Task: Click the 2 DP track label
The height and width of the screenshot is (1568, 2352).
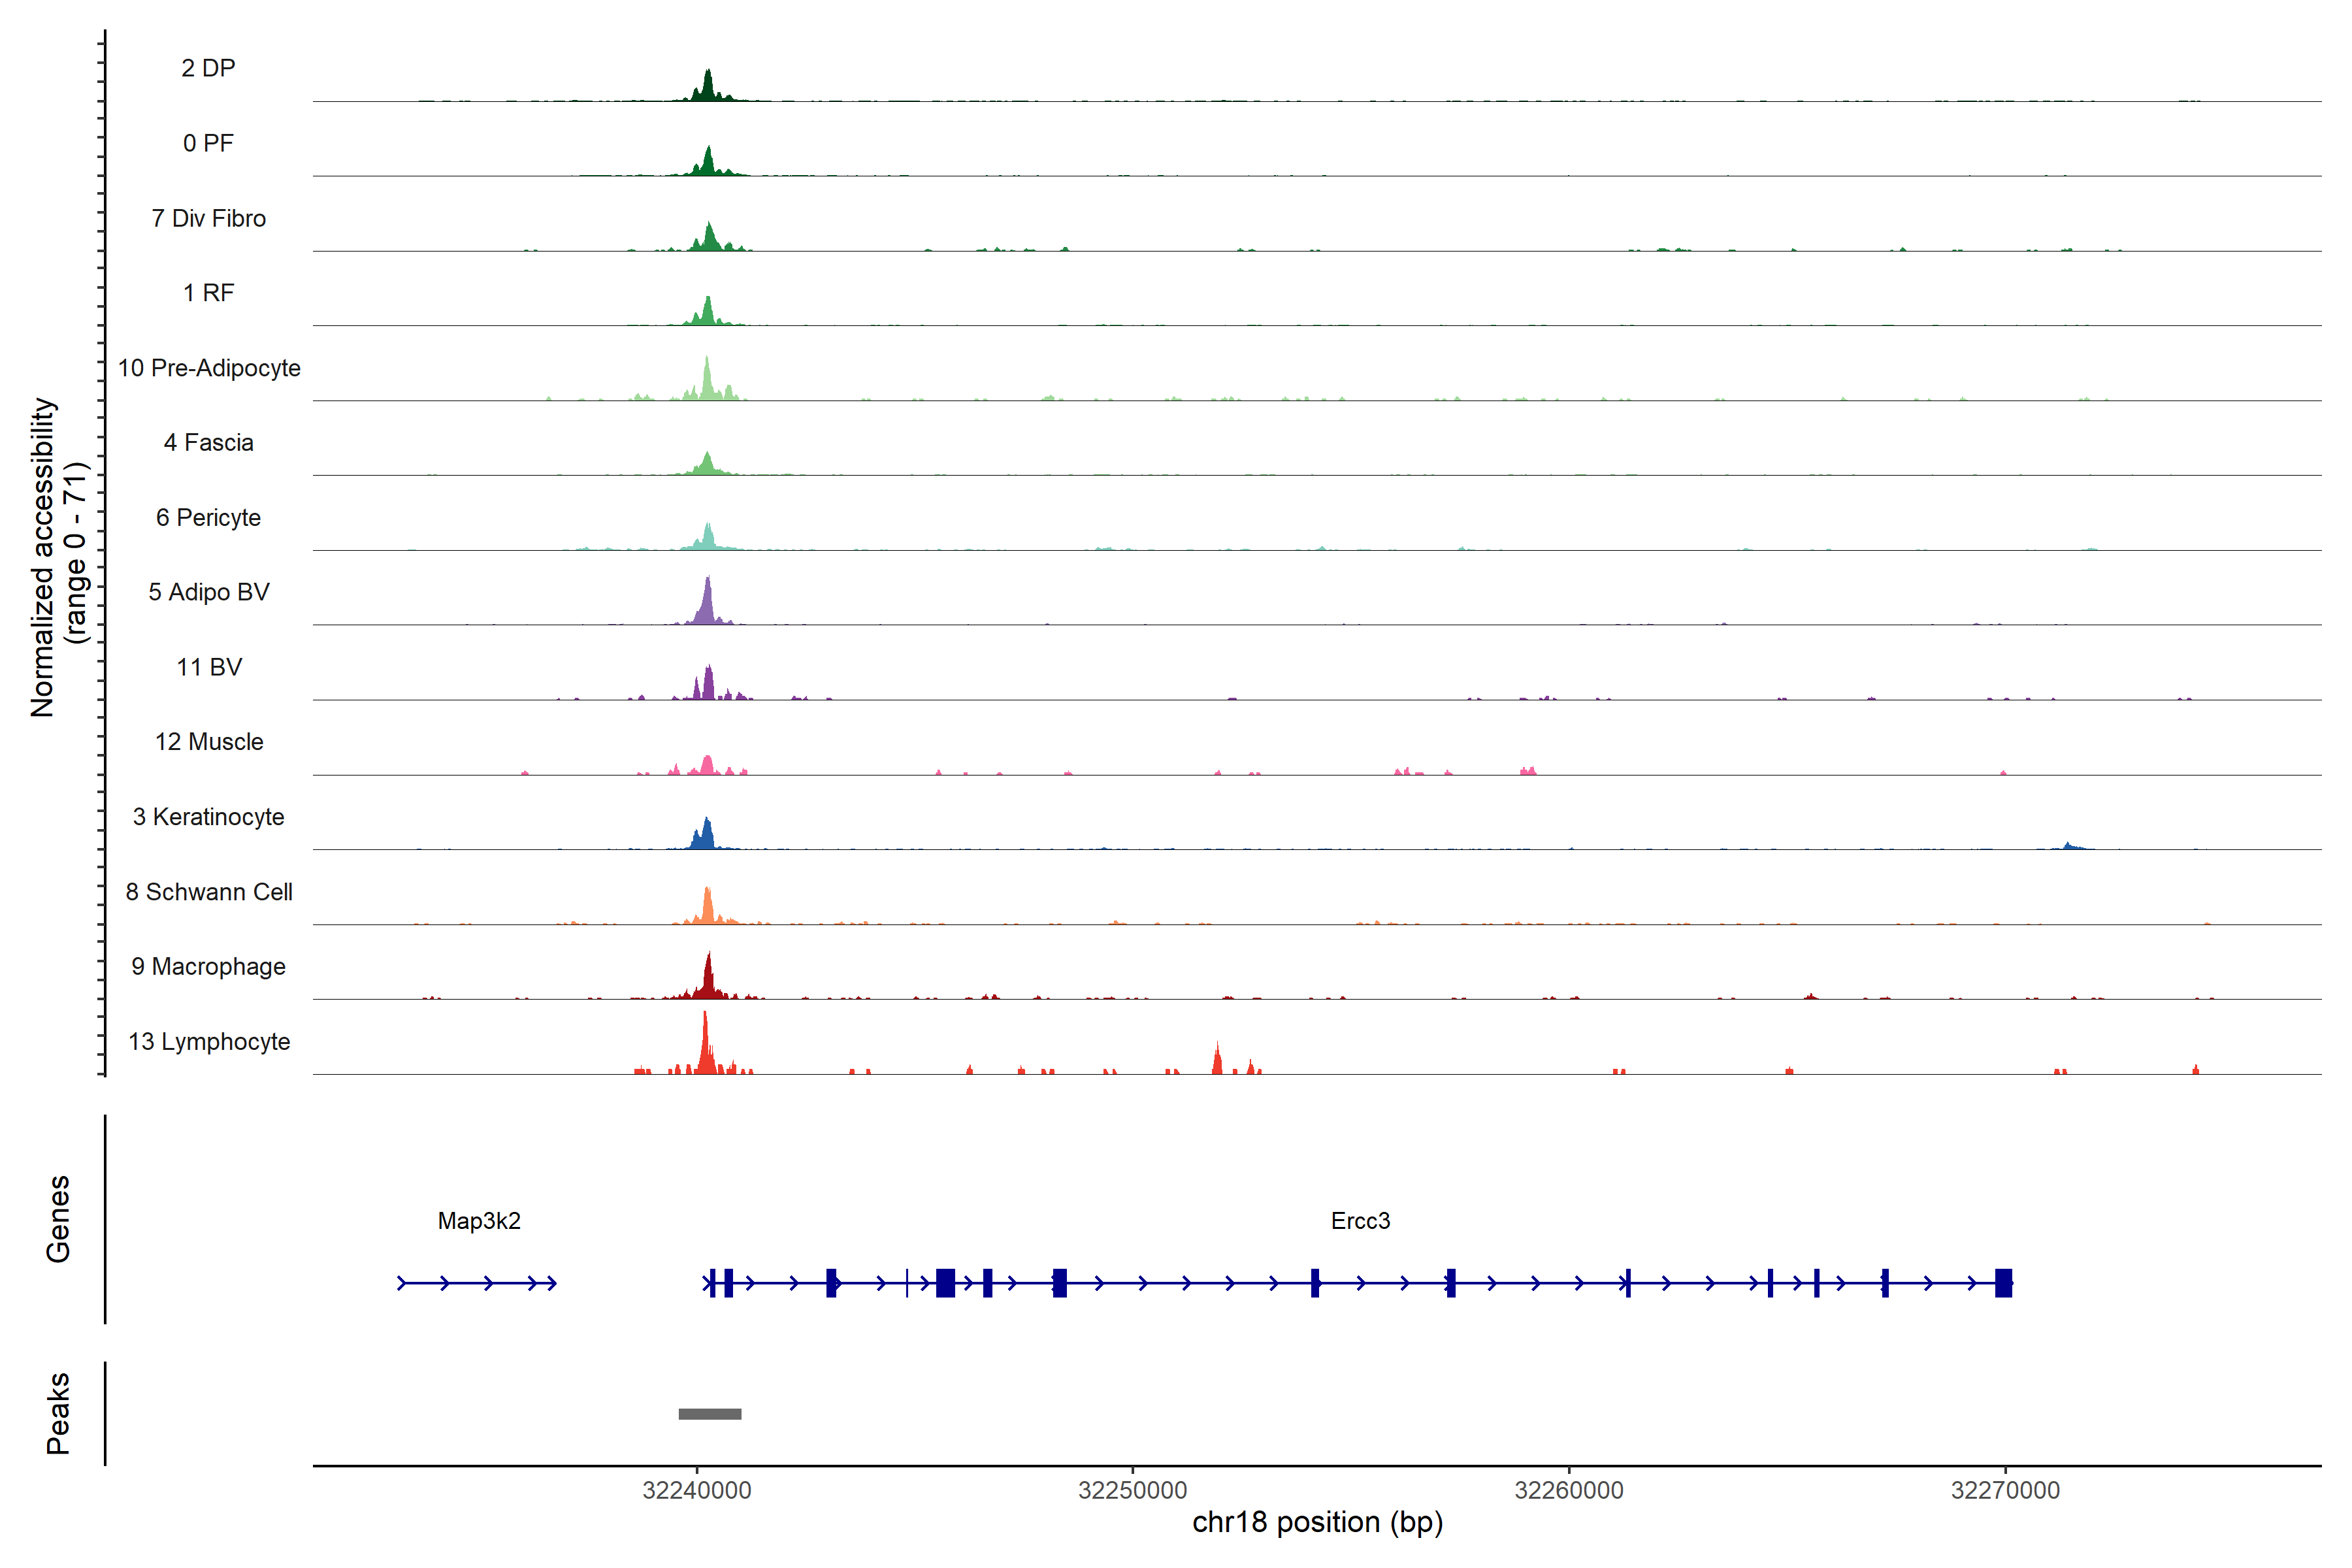Action: 208,68
